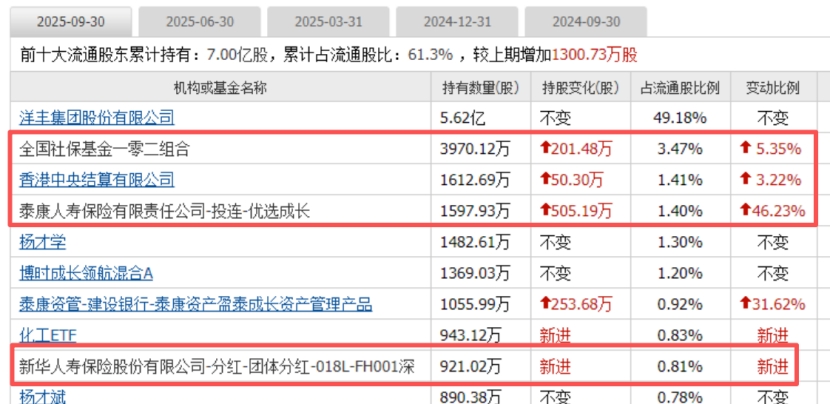Click the 1300.73万股 increase figure in summary
Viewport: 830px width, 404px height.
coord(594,55)
